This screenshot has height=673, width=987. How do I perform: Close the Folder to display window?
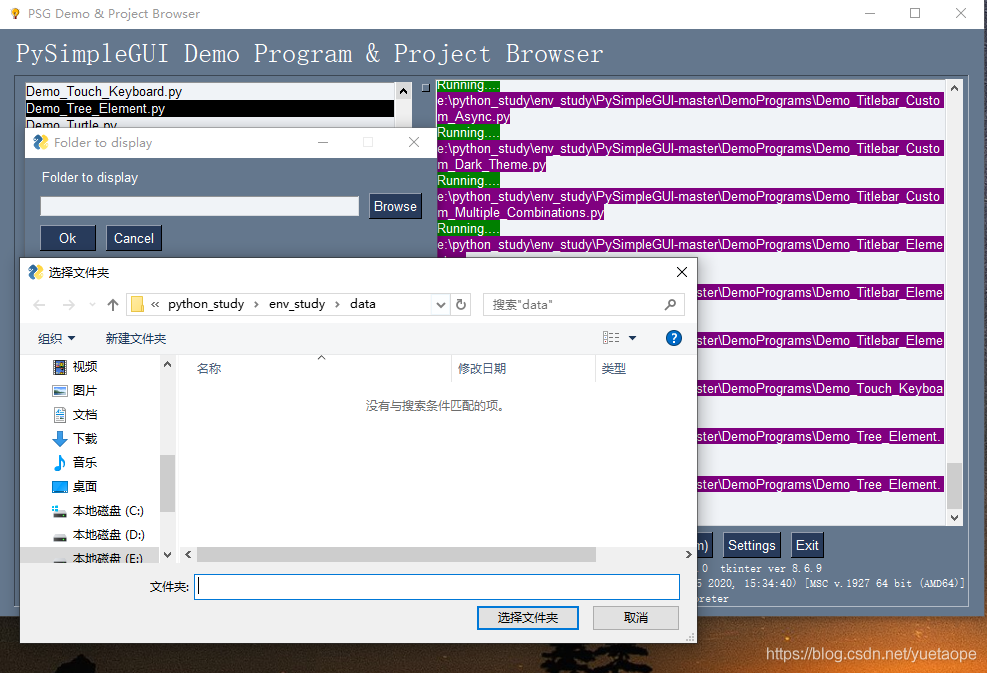414,143
